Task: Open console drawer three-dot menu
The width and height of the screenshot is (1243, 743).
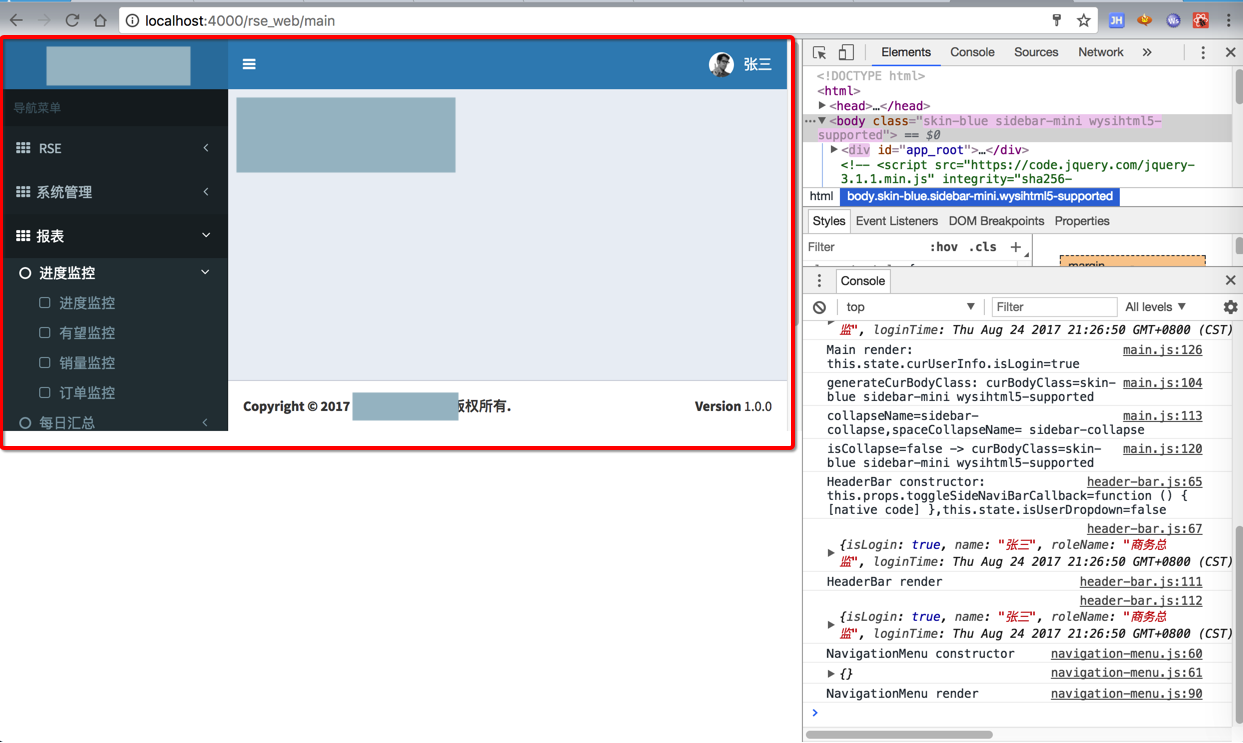Action: 819,281
